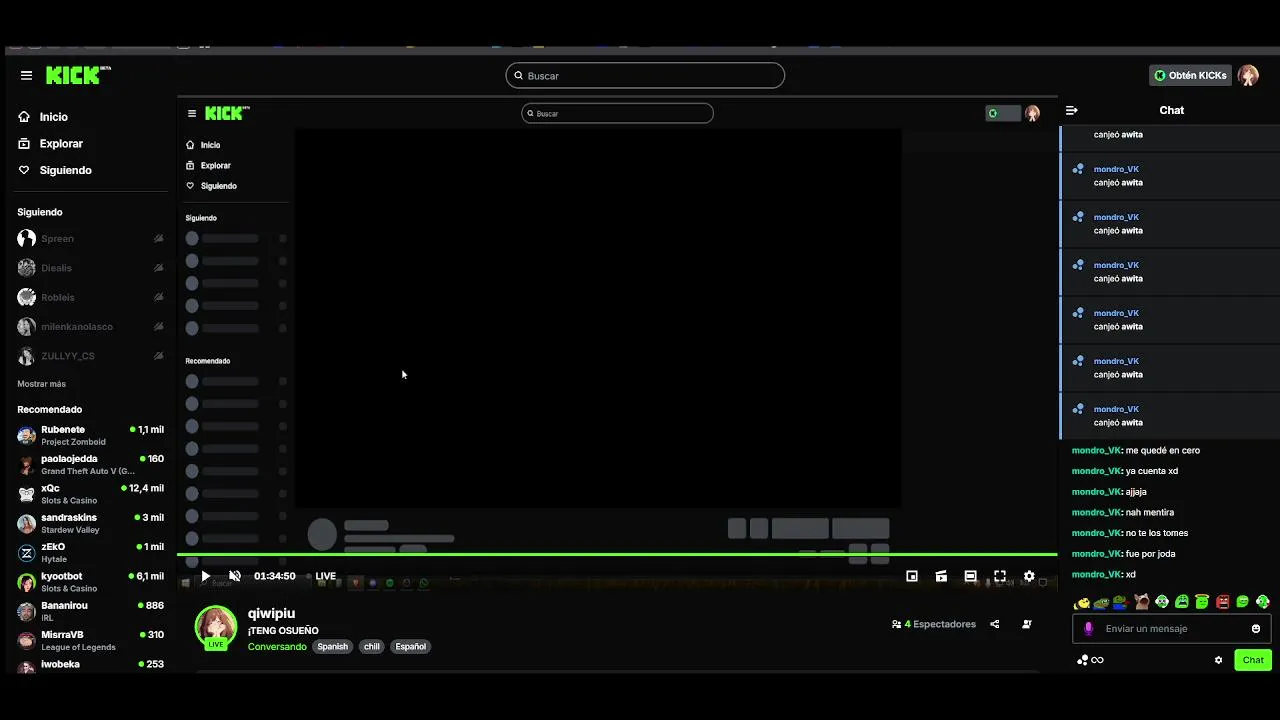Open player settings gear
Viewport: 1280px width, 720px height.
1029,576
